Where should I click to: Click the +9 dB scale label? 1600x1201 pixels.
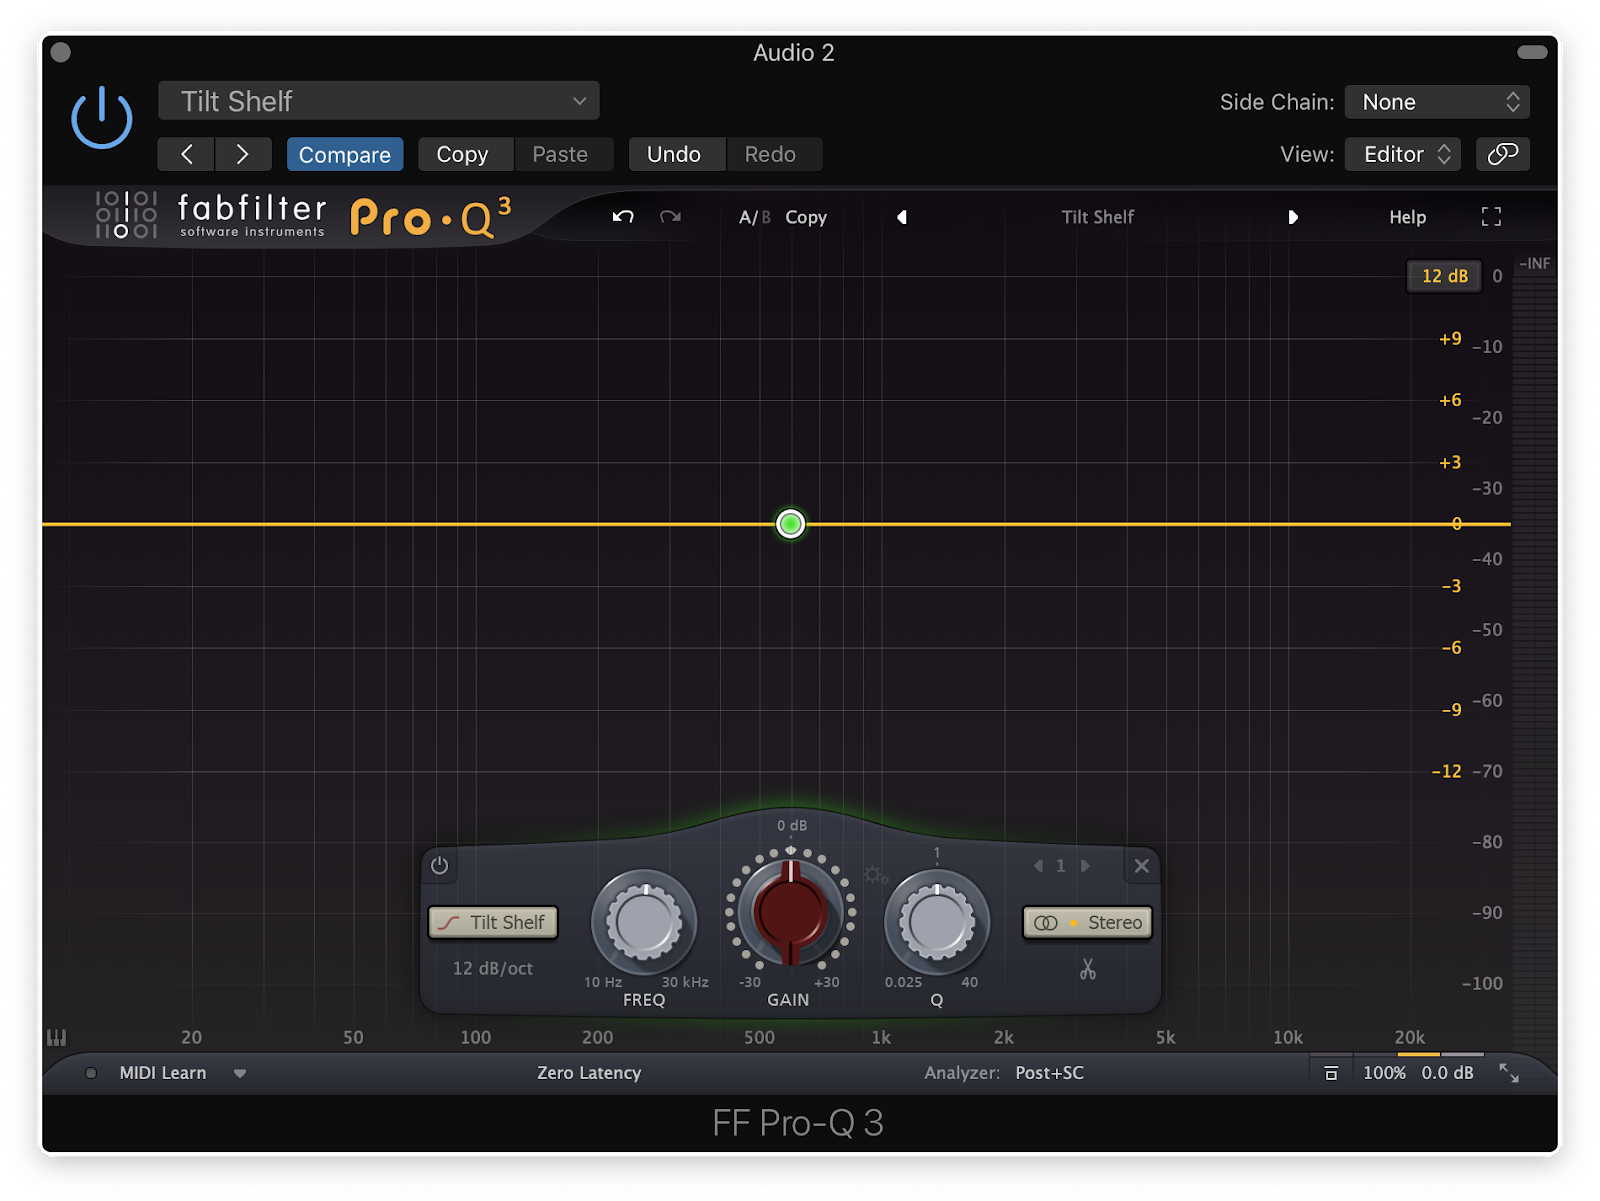click(1450, 339)
